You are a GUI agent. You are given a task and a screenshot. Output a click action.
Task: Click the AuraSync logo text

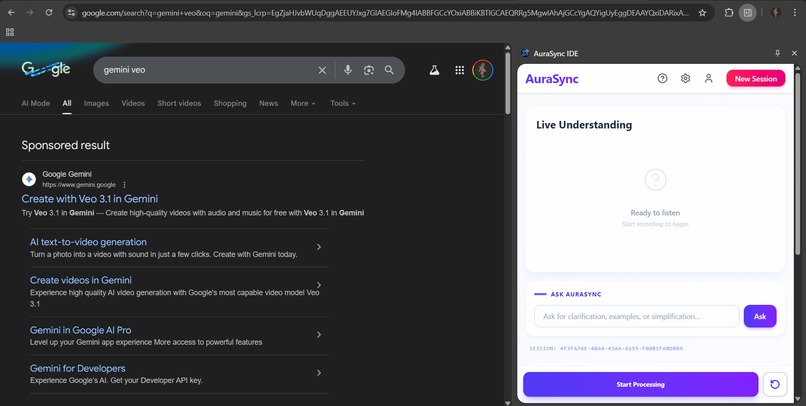pos(552,79)
